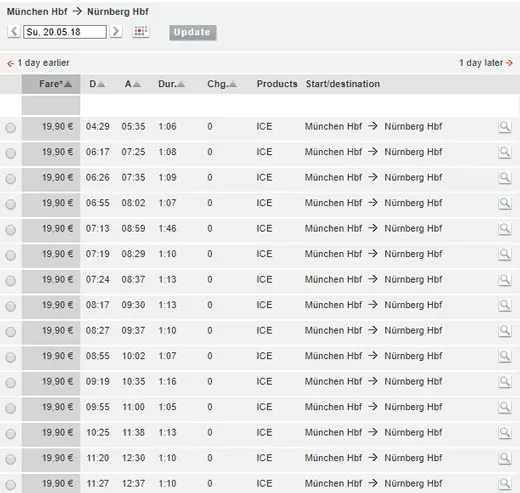Follow the '1 day later' link
This screenshot has width=520, height=493.
tap(486, 63)
